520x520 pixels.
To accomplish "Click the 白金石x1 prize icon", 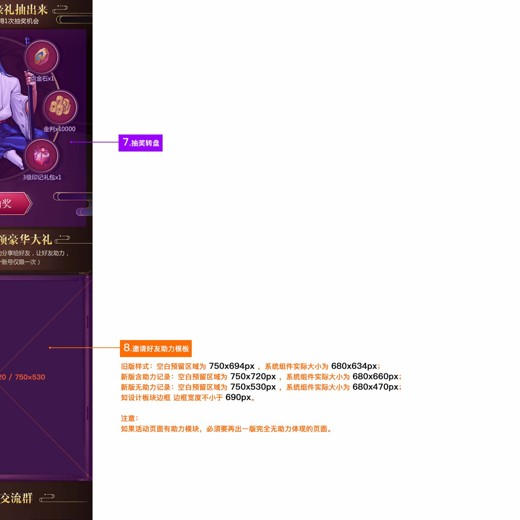I will (x=42, y=57).
